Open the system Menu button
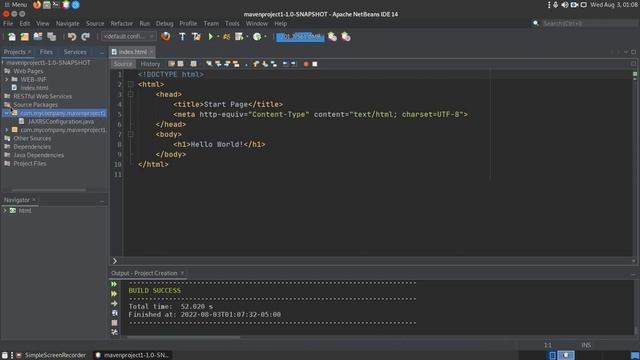 coord(15,4)
